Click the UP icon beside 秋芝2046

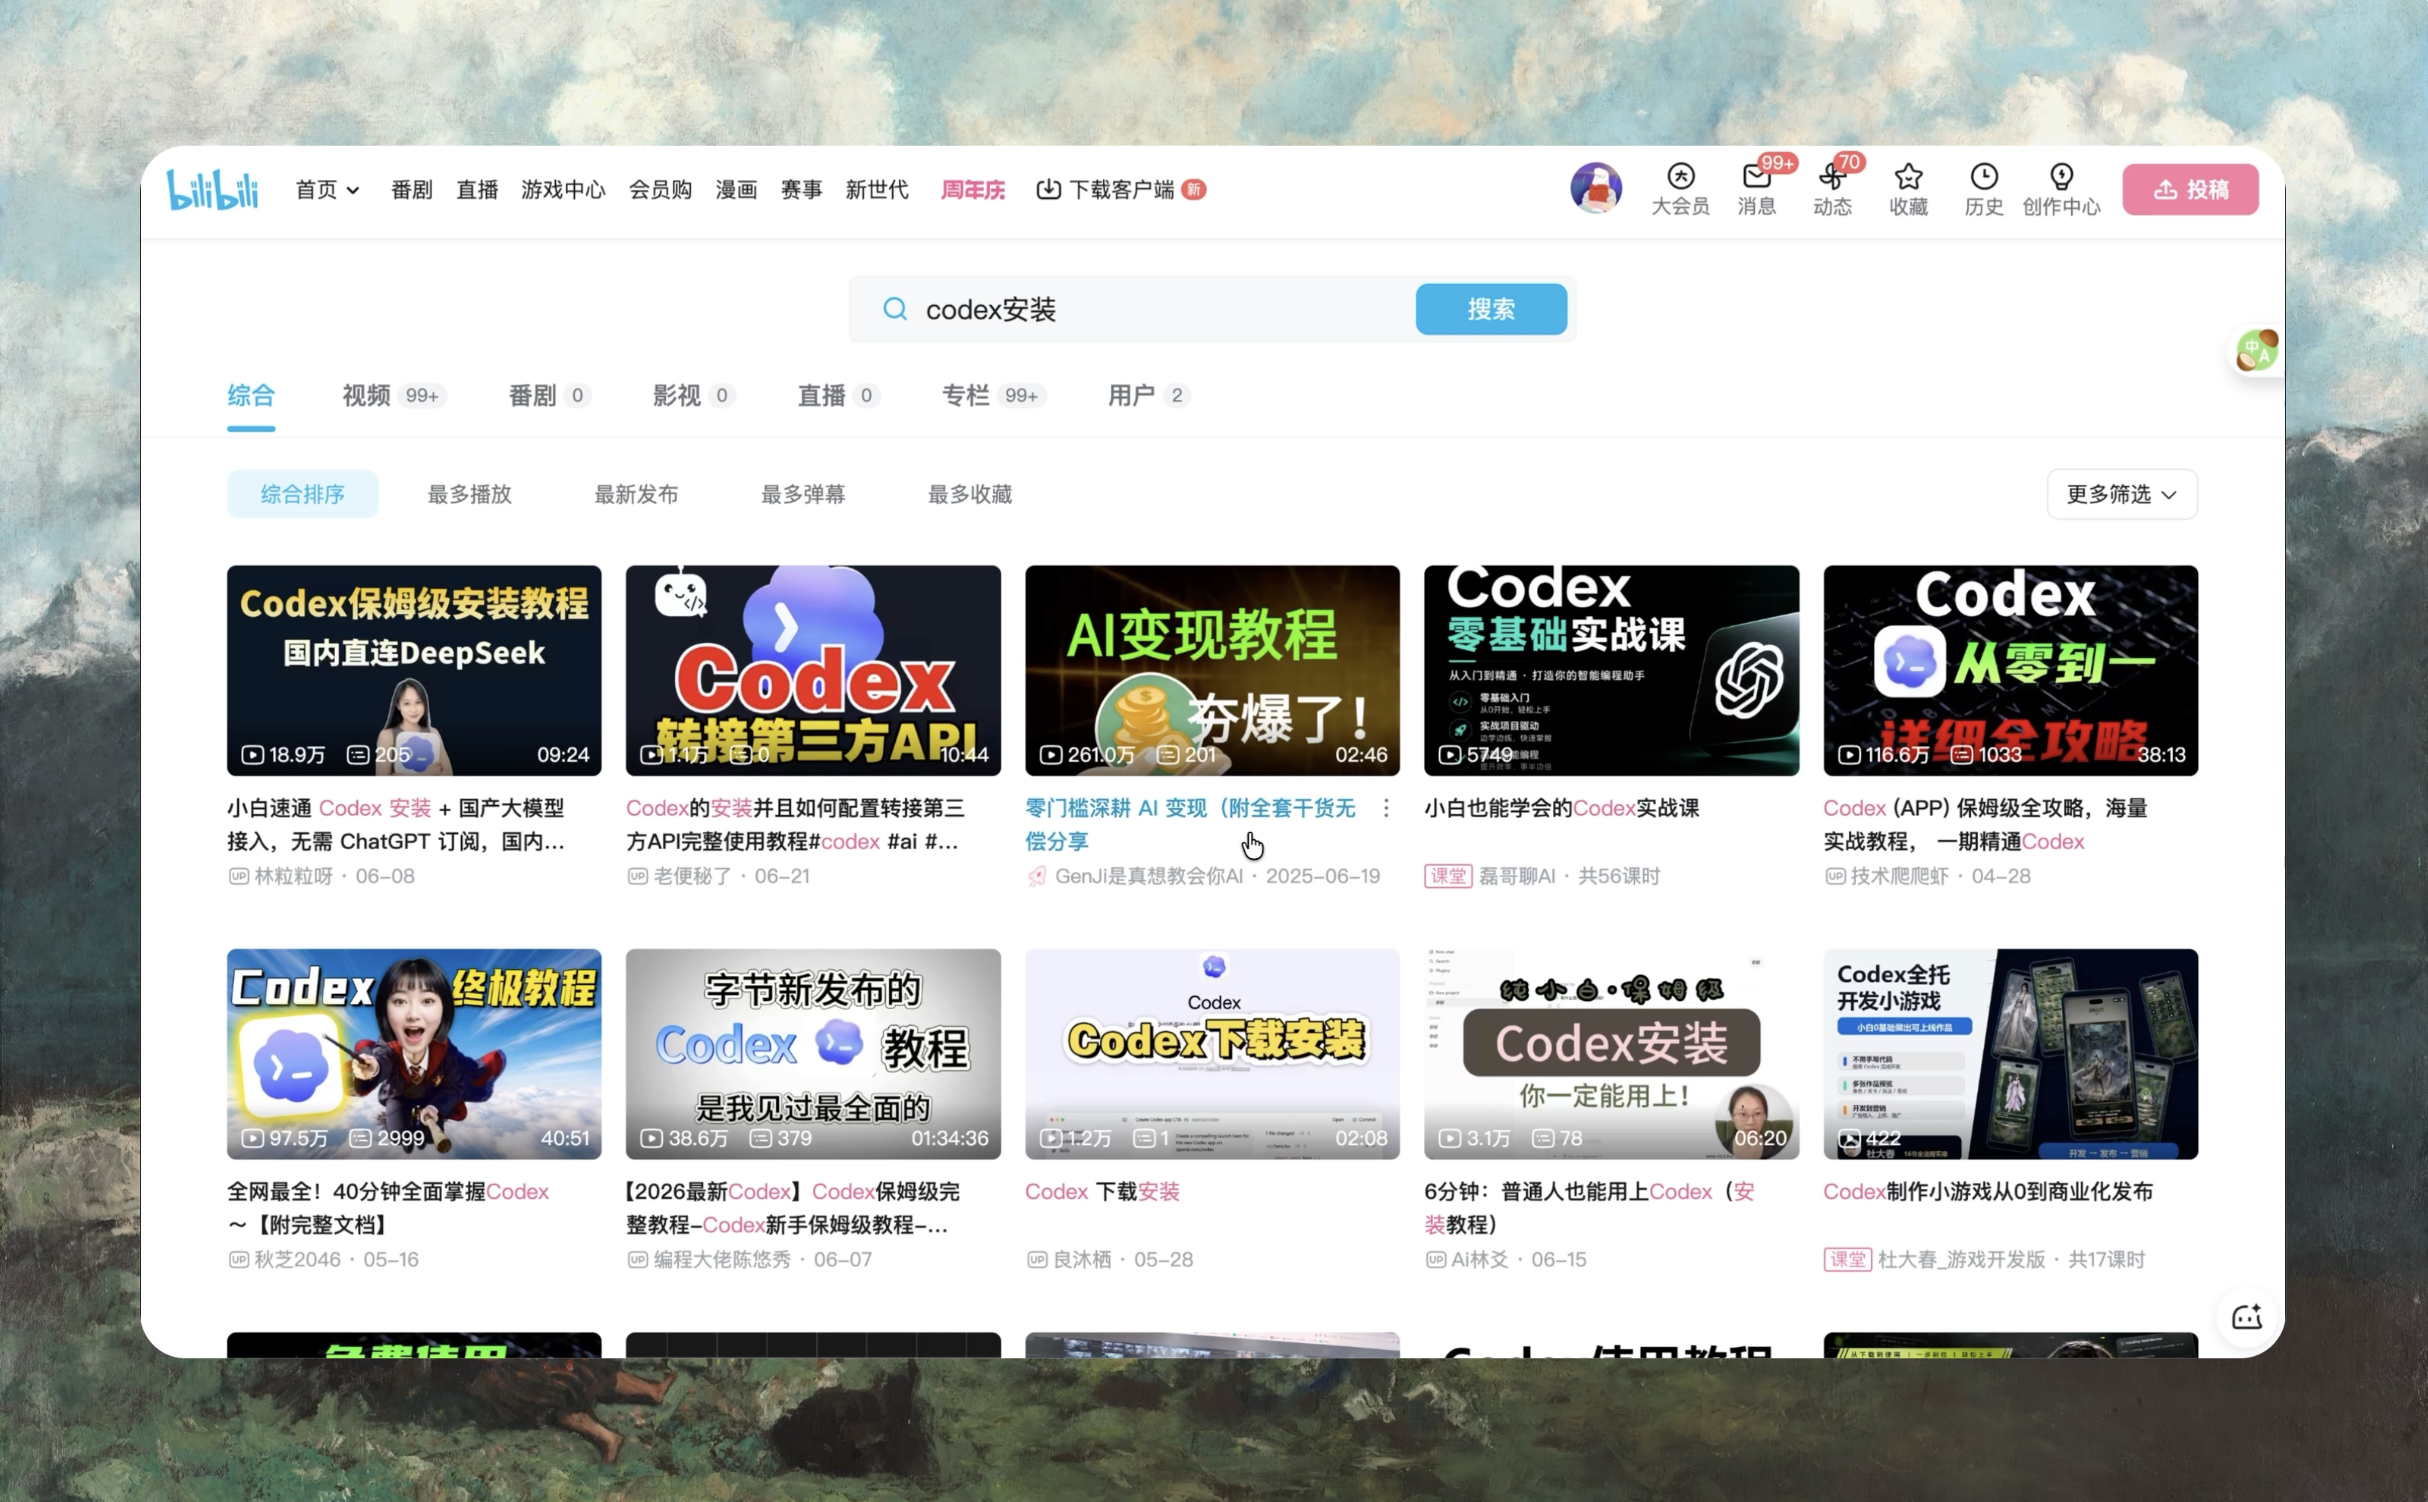tap(238, 1259)
